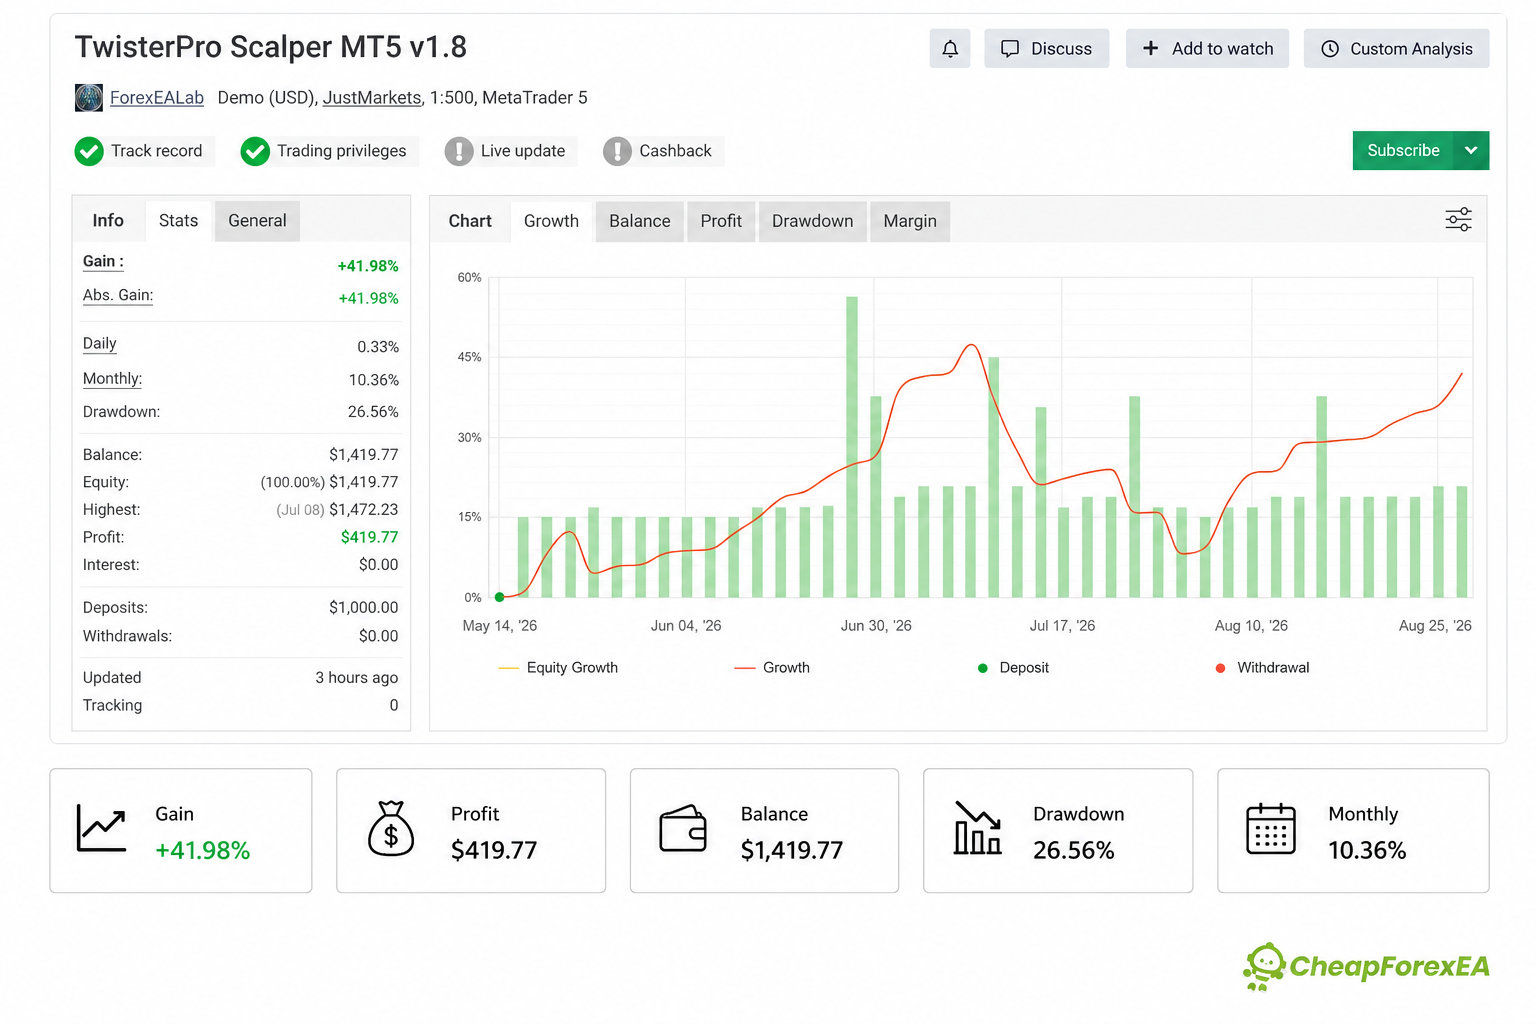Open Custom Analysis
Screen dimensions: 1536x1024
pos(1396,48)
